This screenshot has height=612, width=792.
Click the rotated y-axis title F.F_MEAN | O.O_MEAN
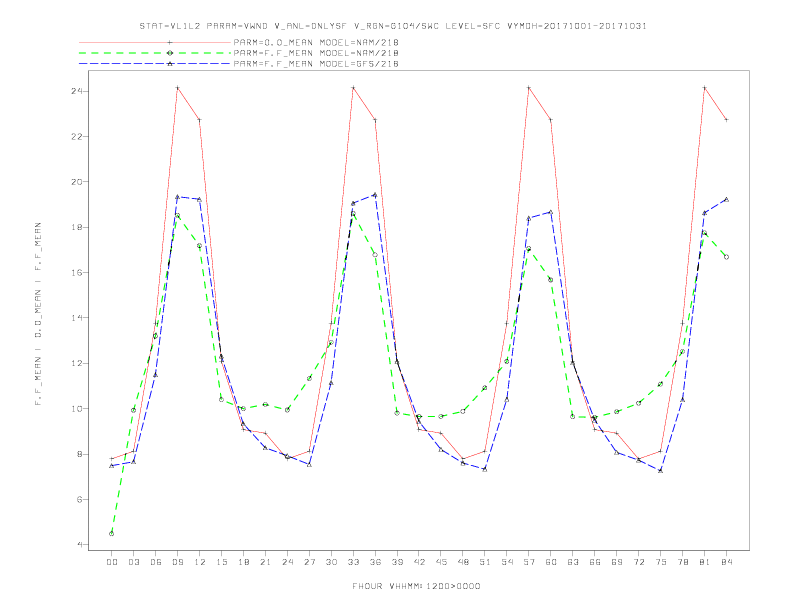[38, 314]
